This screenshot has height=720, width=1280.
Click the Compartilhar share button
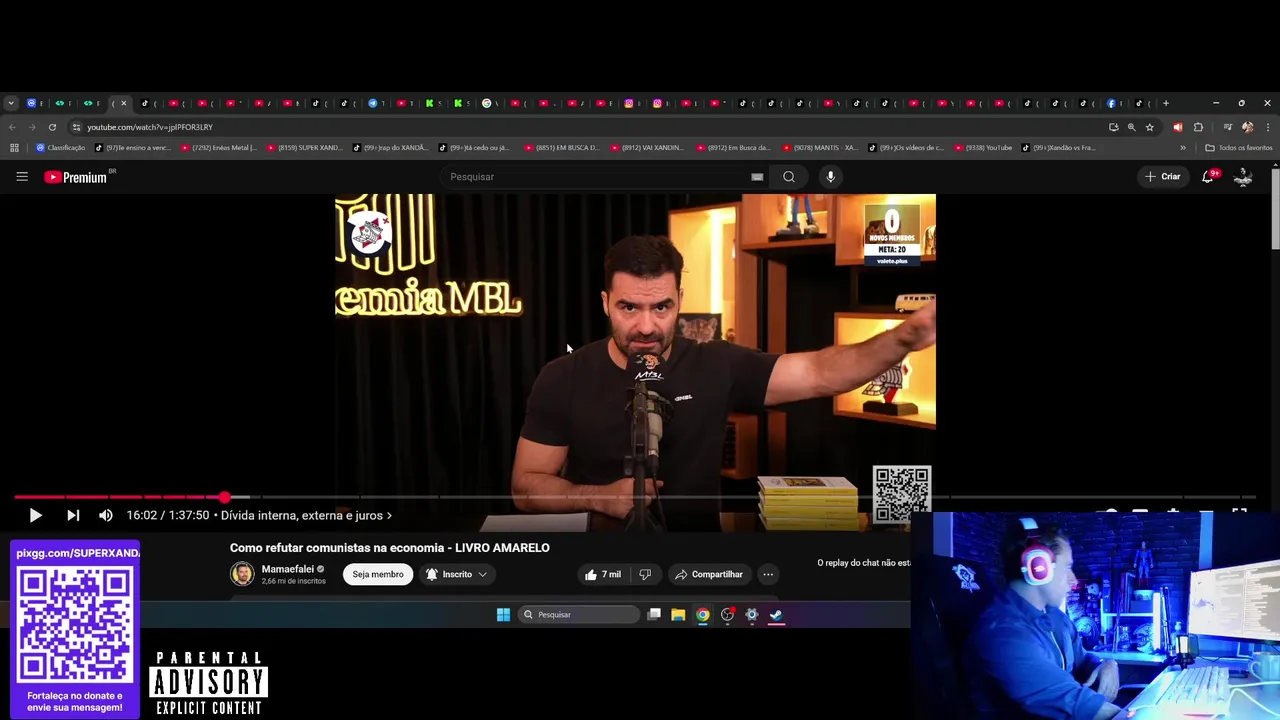click(709, 574)
